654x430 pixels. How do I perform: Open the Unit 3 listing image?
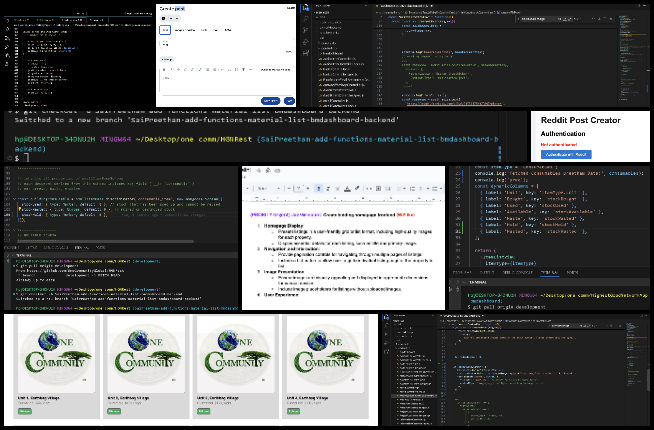pyautogui.click(x=235, y=354)
